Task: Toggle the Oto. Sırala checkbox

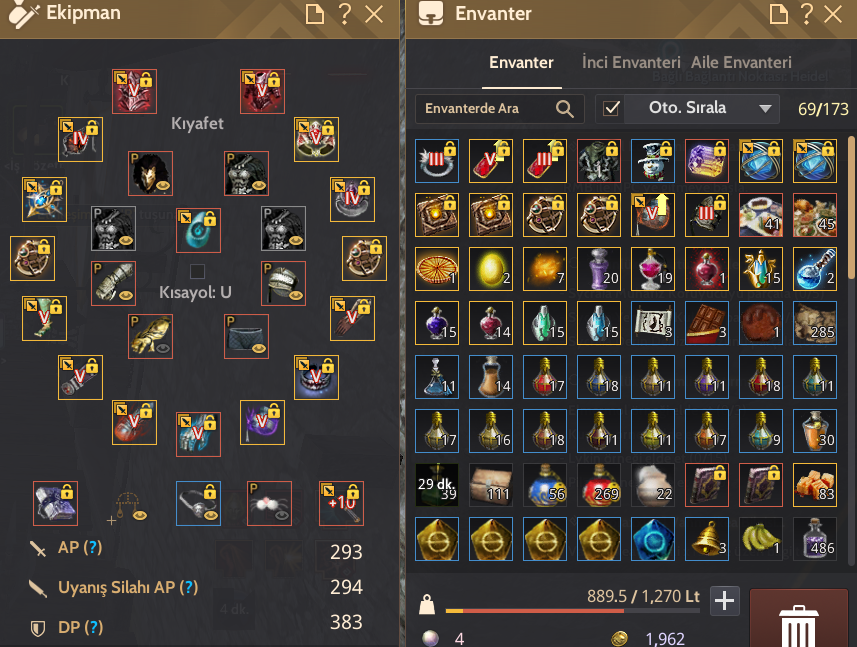Action: point(611,108)
